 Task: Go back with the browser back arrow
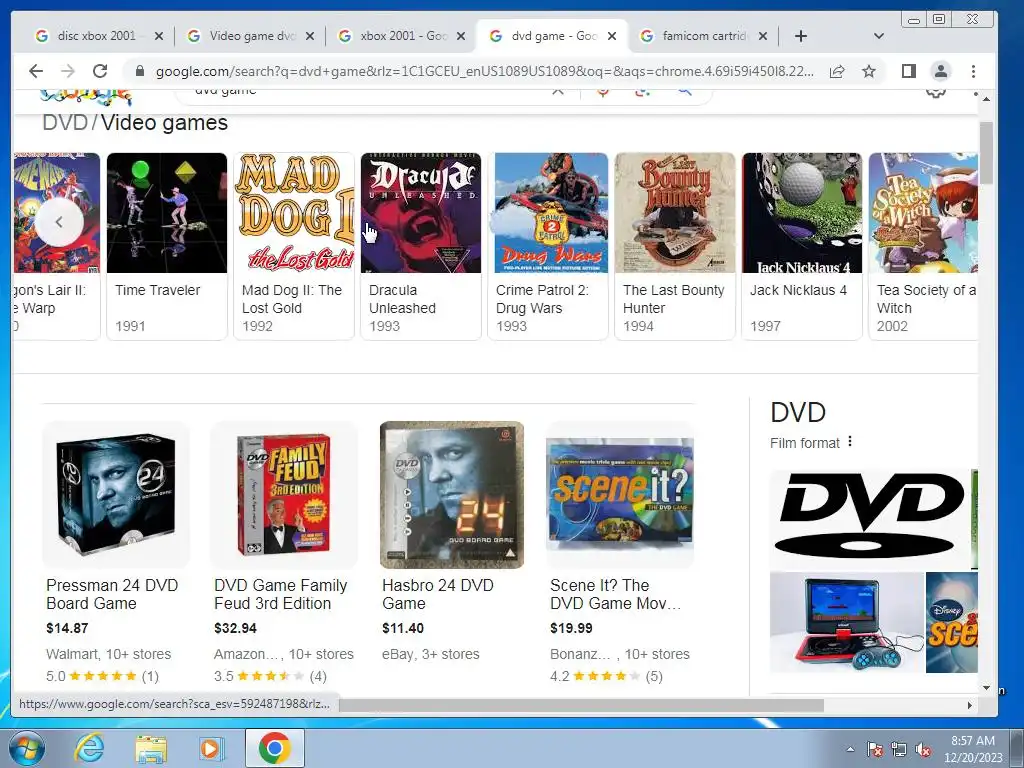point(36,71)
